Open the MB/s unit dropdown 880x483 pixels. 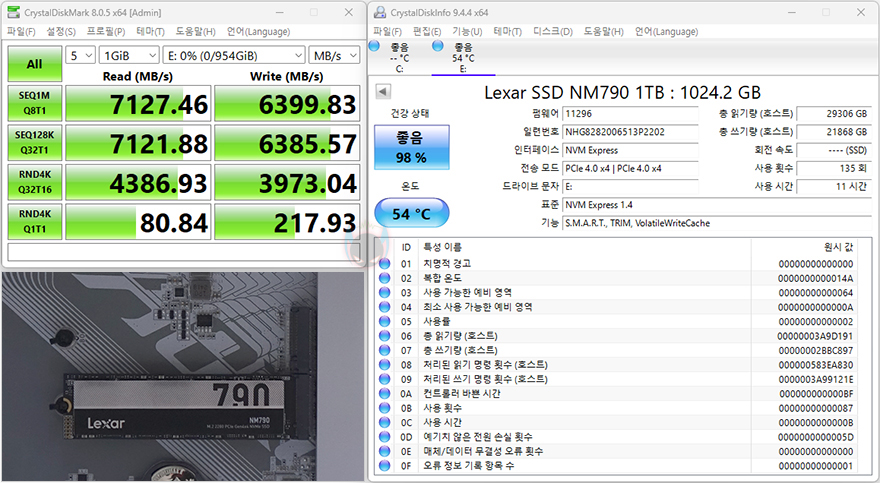point(334,56)
